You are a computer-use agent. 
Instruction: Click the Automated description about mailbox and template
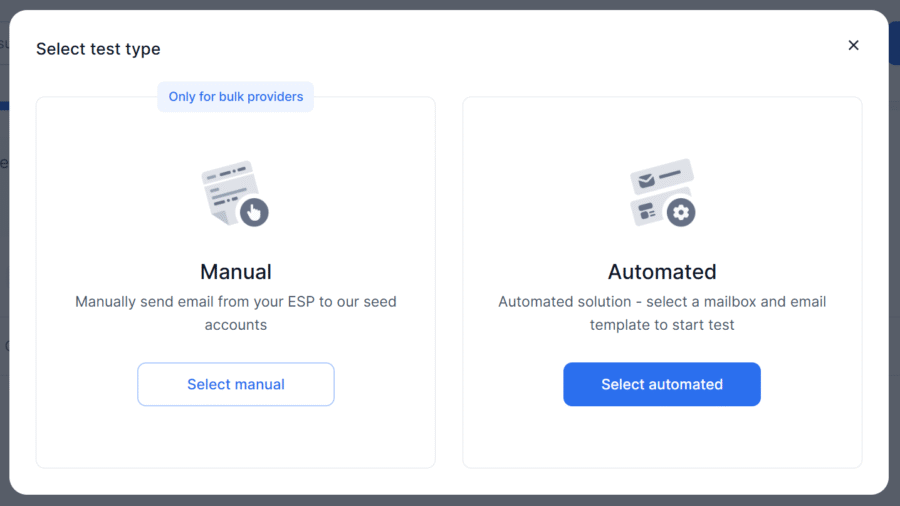click(662, 313)
